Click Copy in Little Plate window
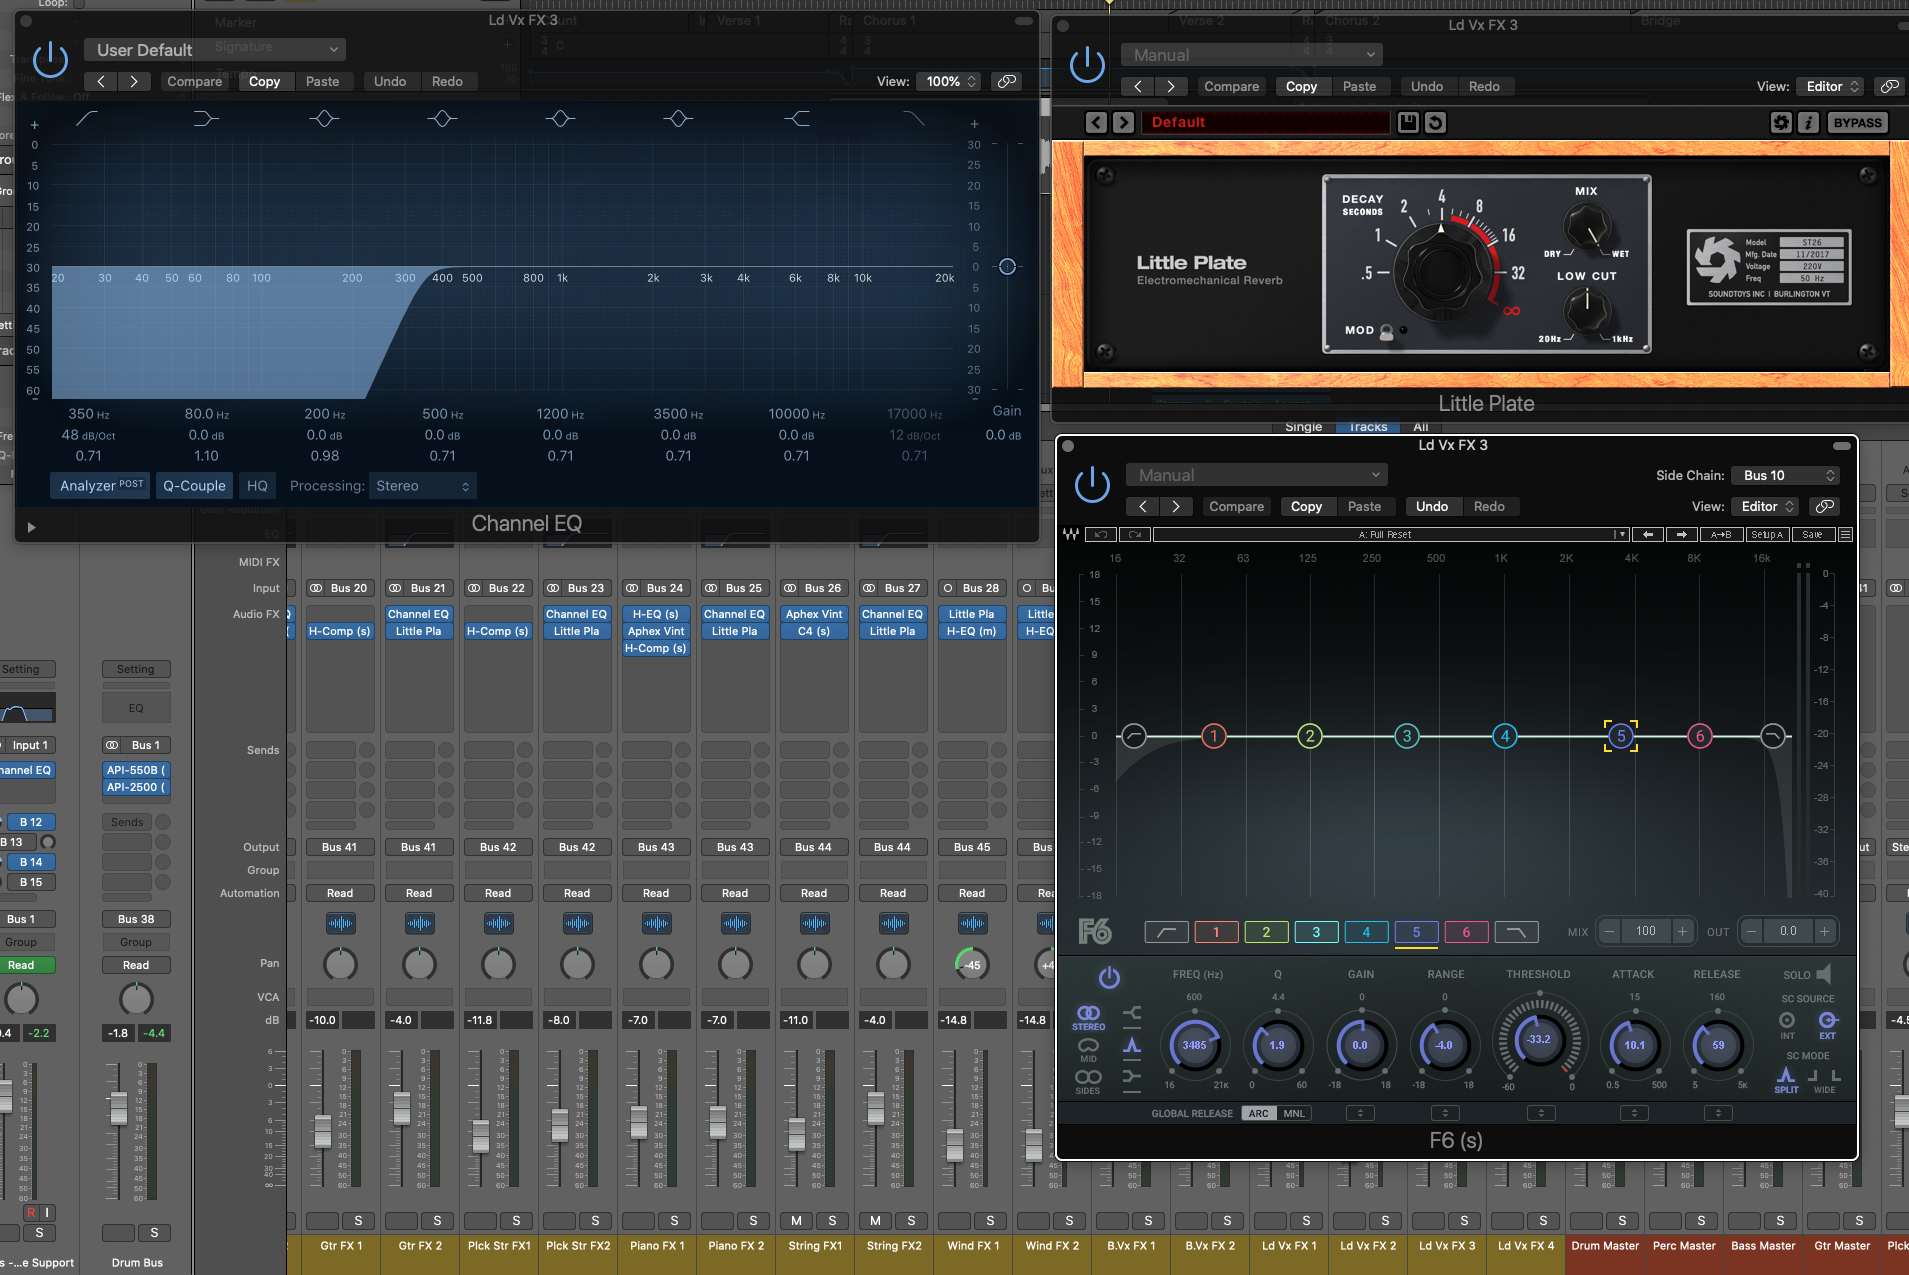Screen dimensions: 1909x1275 [1301, 86]
